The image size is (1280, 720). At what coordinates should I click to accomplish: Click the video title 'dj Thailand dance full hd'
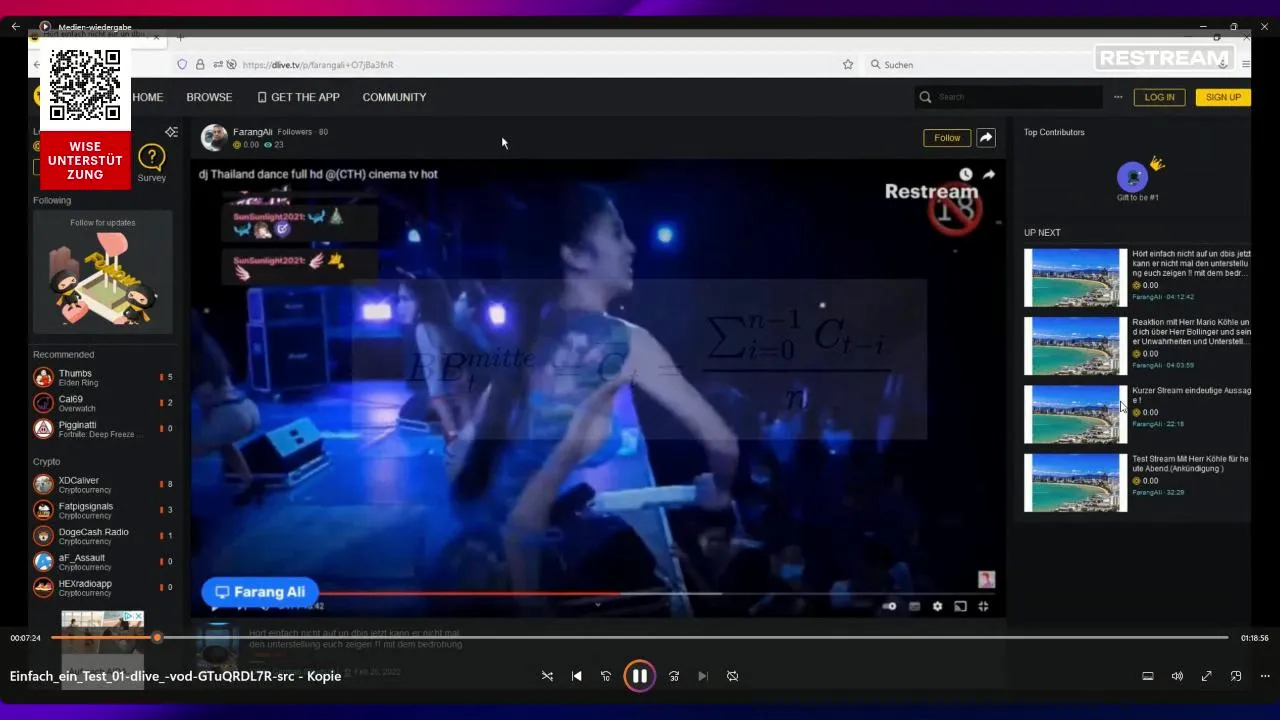[x=318, y=174]
